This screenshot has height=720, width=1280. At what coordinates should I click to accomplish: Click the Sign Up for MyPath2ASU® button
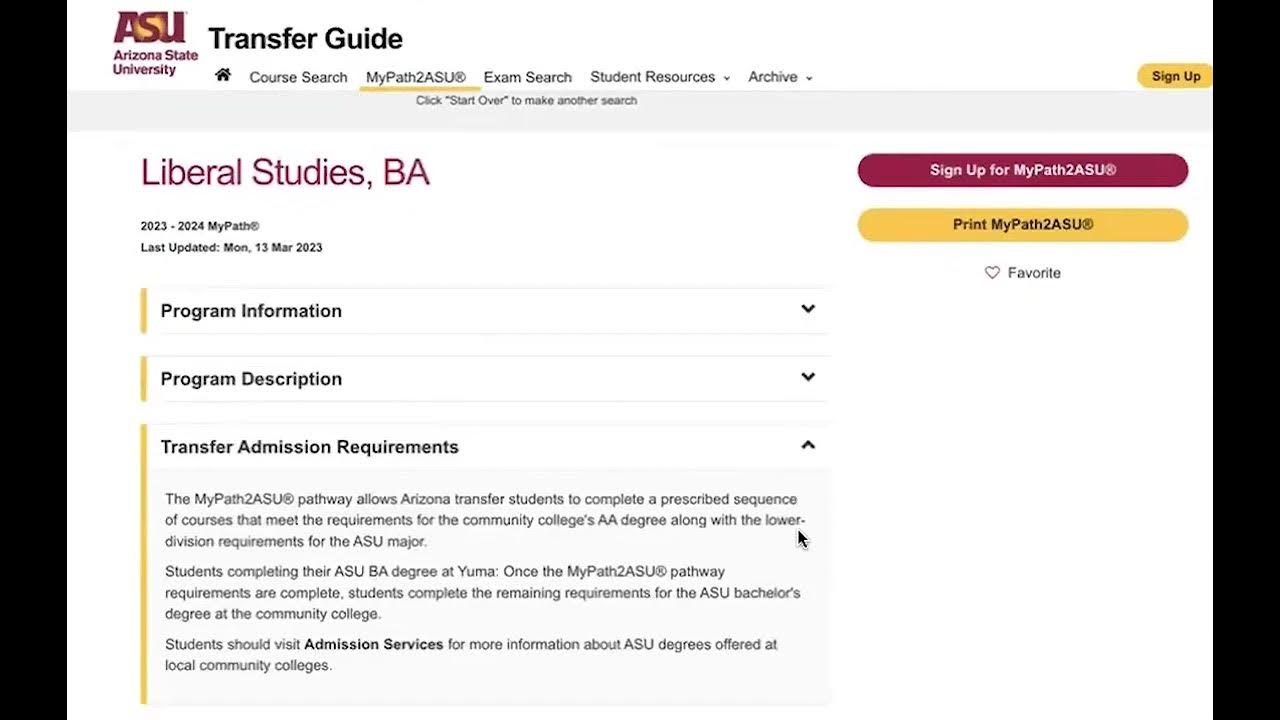[1023, 170]
